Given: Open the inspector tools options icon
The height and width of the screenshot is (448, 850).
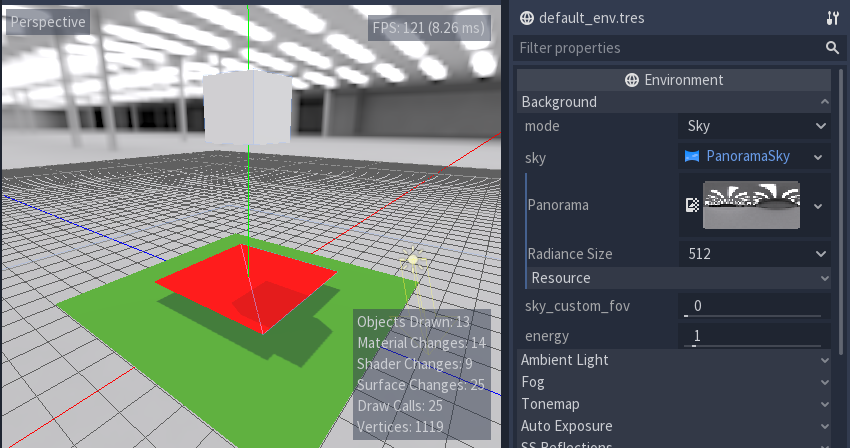Looking at the screenshot, I should pos(833,18).
